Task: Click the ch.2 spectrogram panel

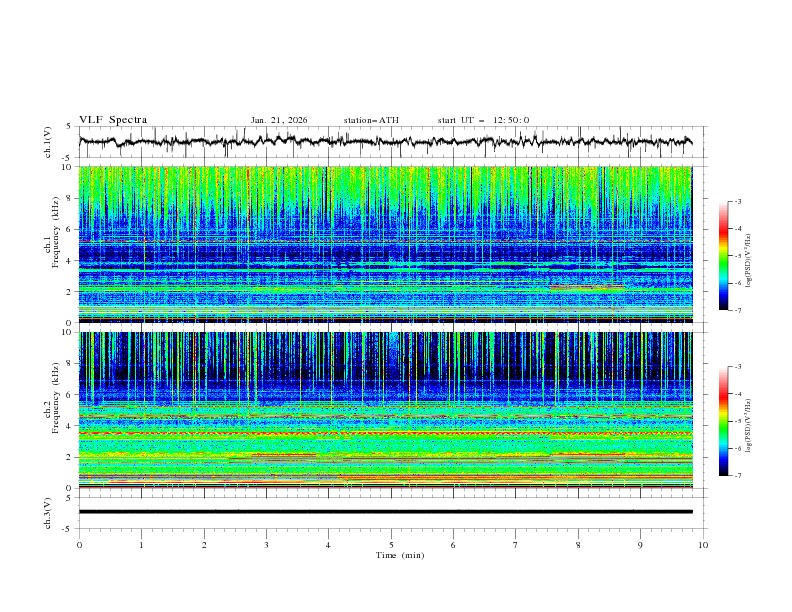Action: pos(385,410)
